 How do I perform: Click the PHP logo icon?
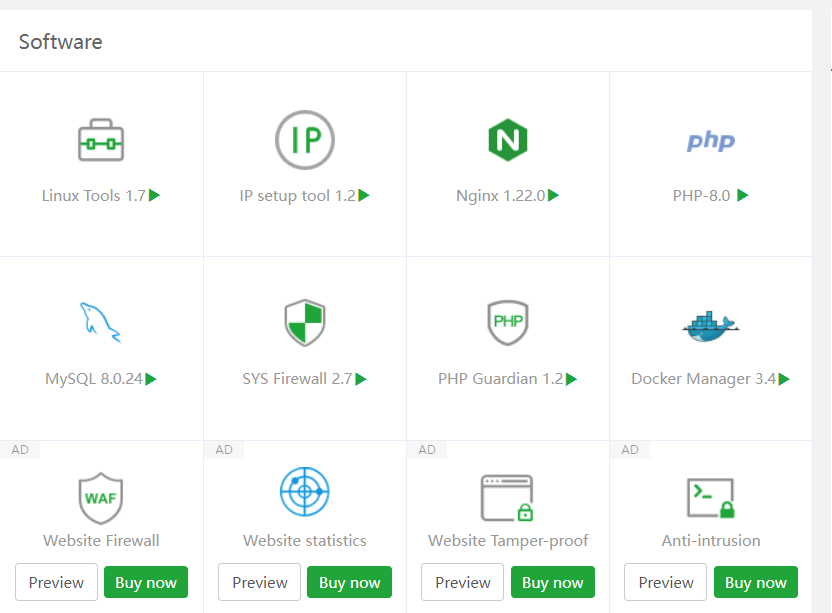tap(711, 141)
